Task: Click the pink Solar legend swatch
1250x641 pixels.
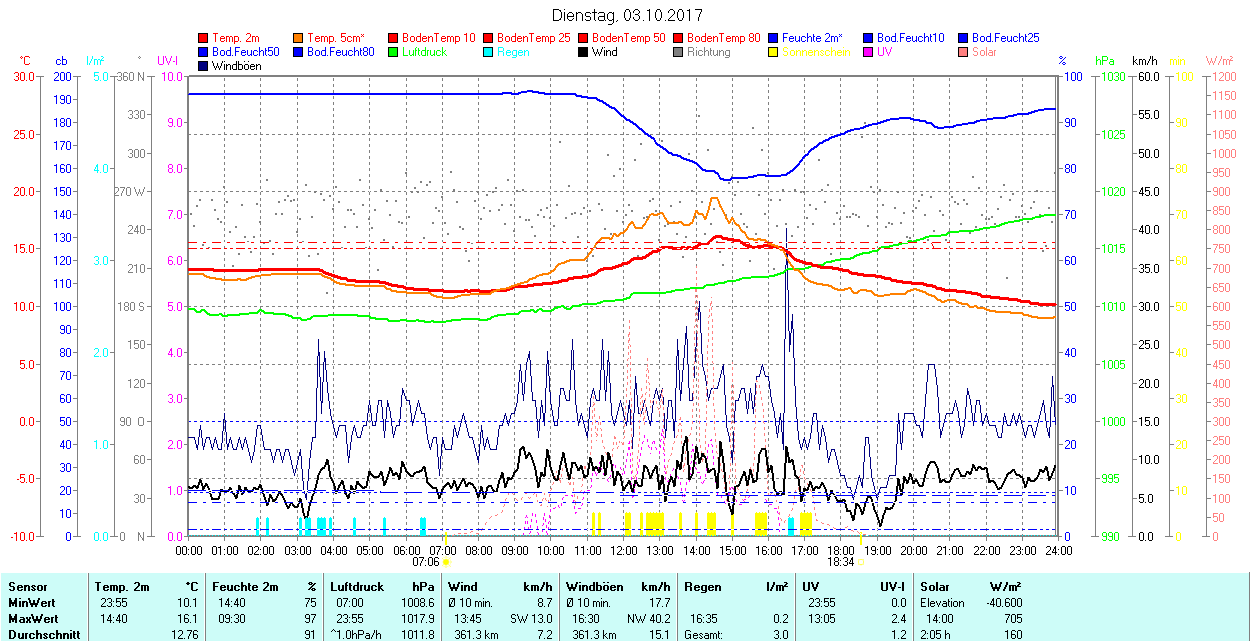Action: (964, 52)
